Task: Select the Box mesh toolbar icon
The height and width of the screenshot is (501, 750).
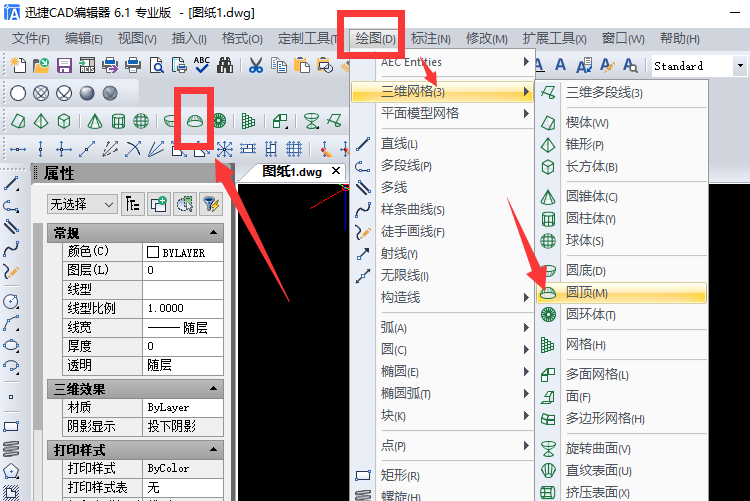Action: (64, 121)
